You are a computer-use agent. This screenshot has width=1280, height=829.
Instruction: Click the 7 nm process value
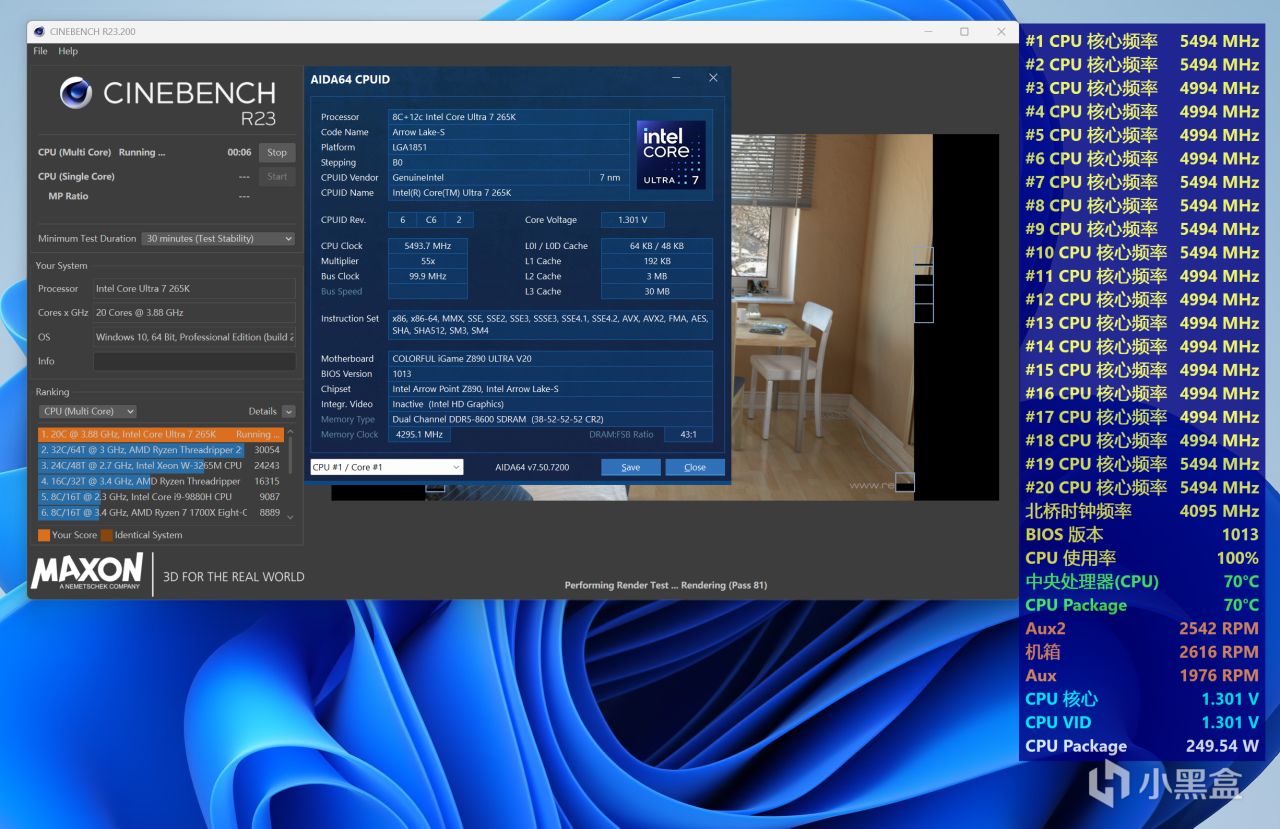coord(610,177)
